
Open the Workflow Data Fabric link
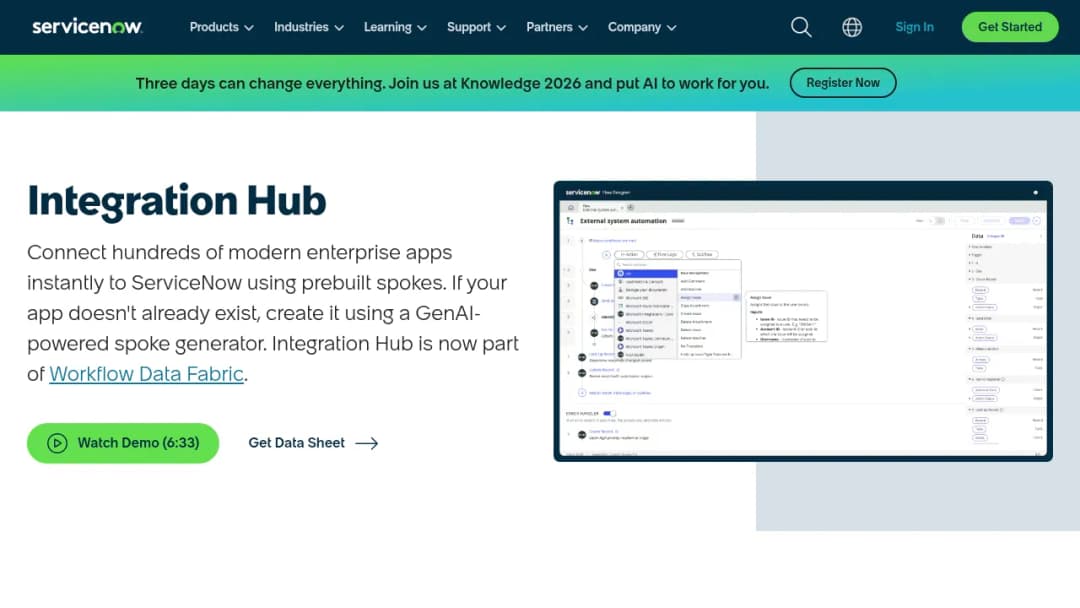click(x=146, y=374)
